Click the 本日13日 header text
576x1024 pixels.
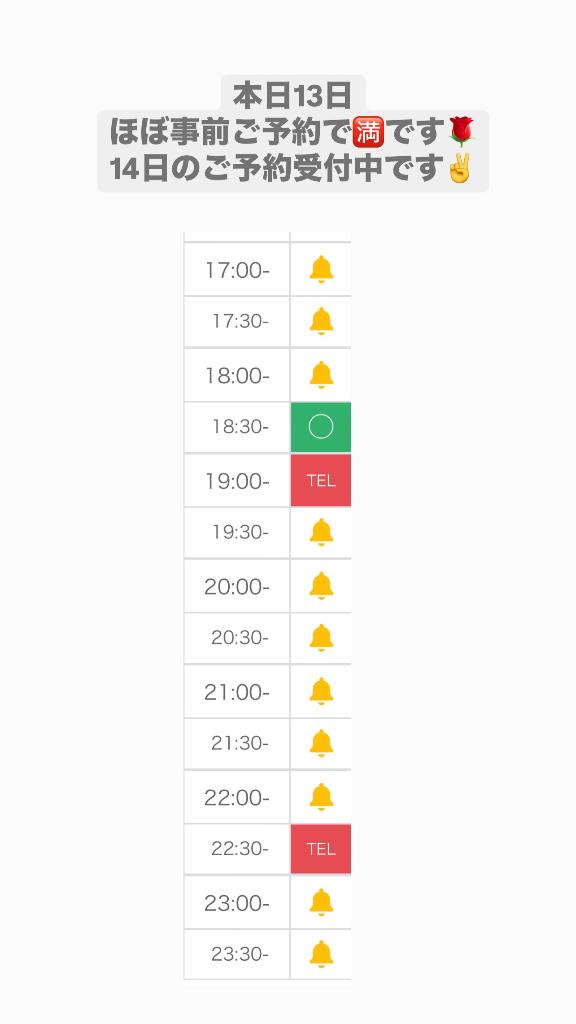pos(293,97)
